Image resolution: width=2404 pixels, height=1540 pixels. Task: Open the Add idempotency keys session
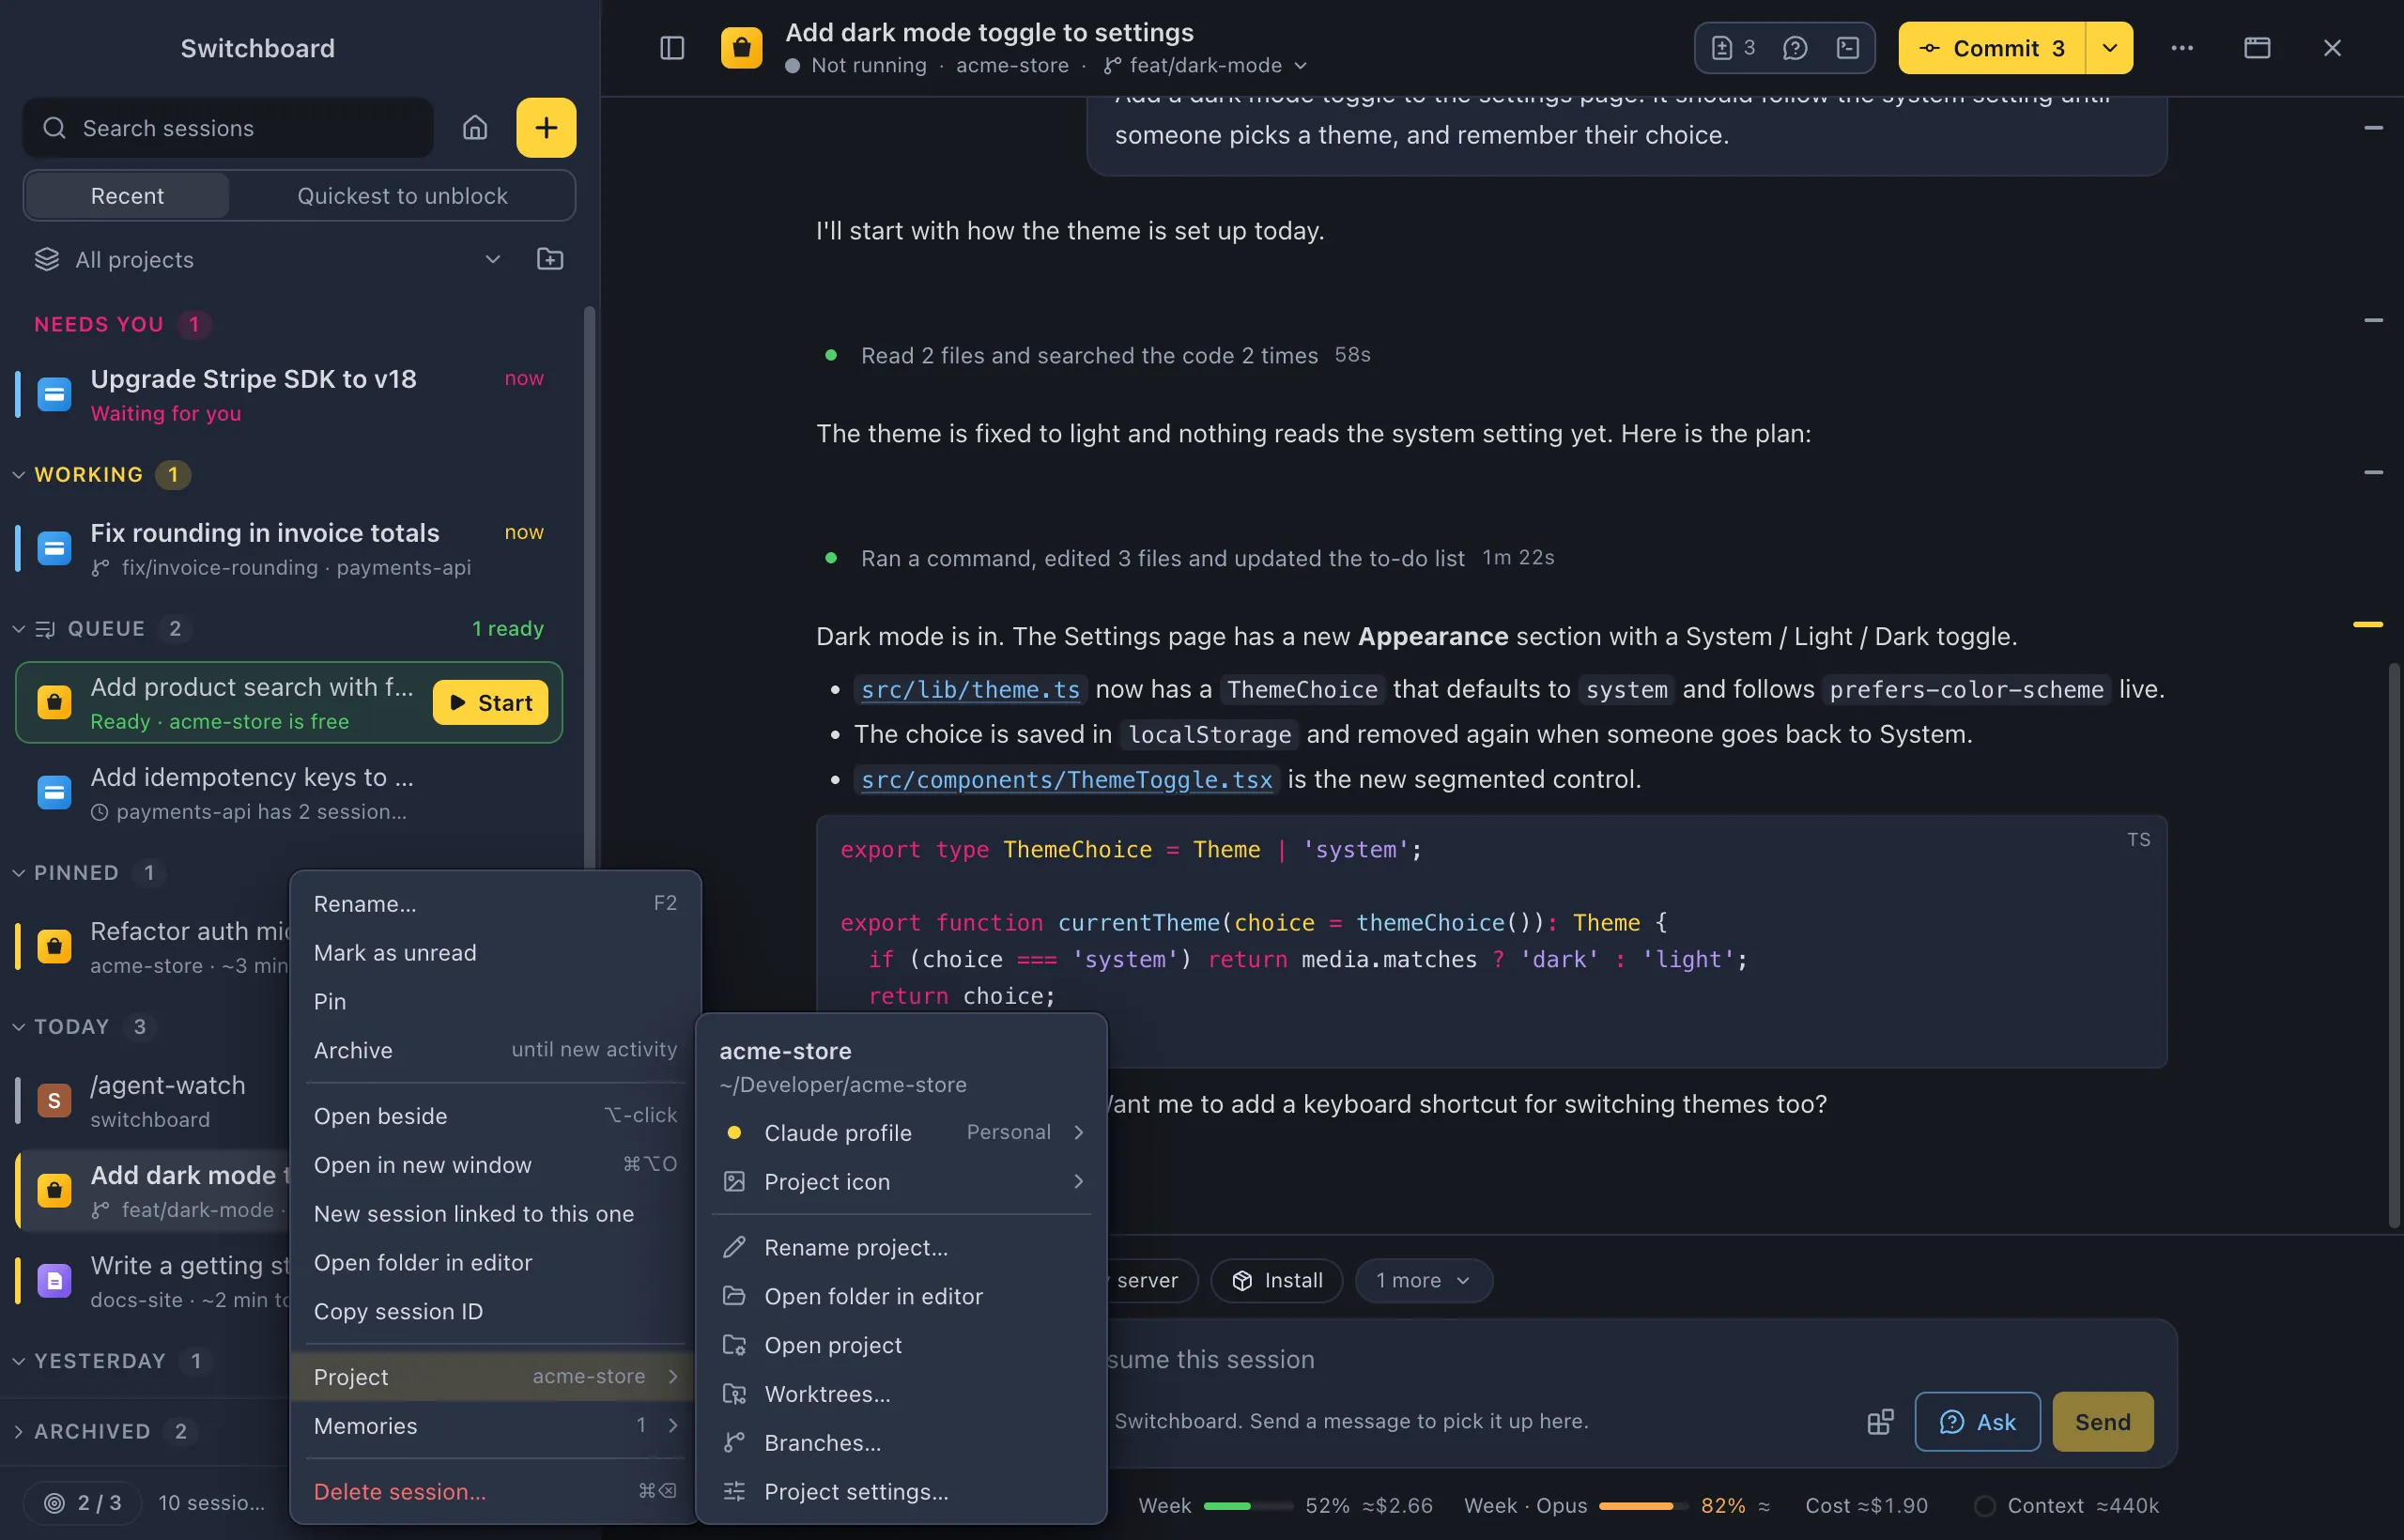[289, 793]
